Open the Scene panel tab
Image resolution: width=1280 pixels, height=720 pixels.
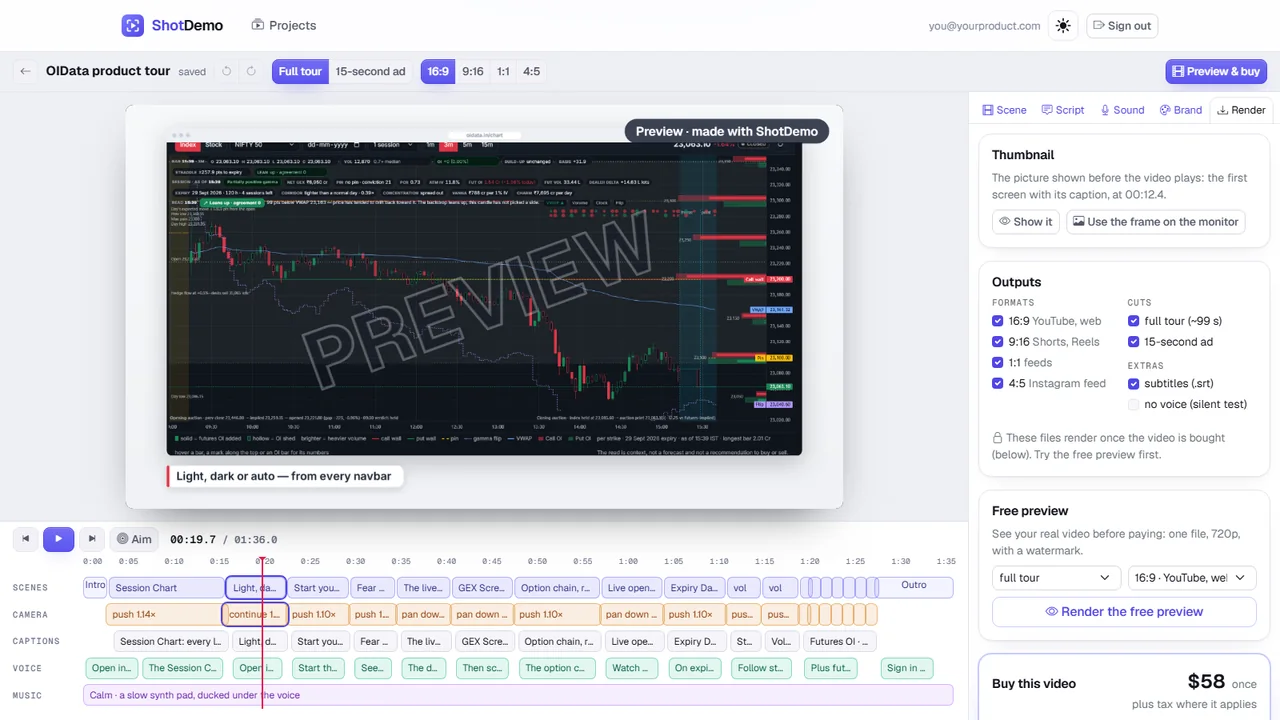(x=1005, y=110)
